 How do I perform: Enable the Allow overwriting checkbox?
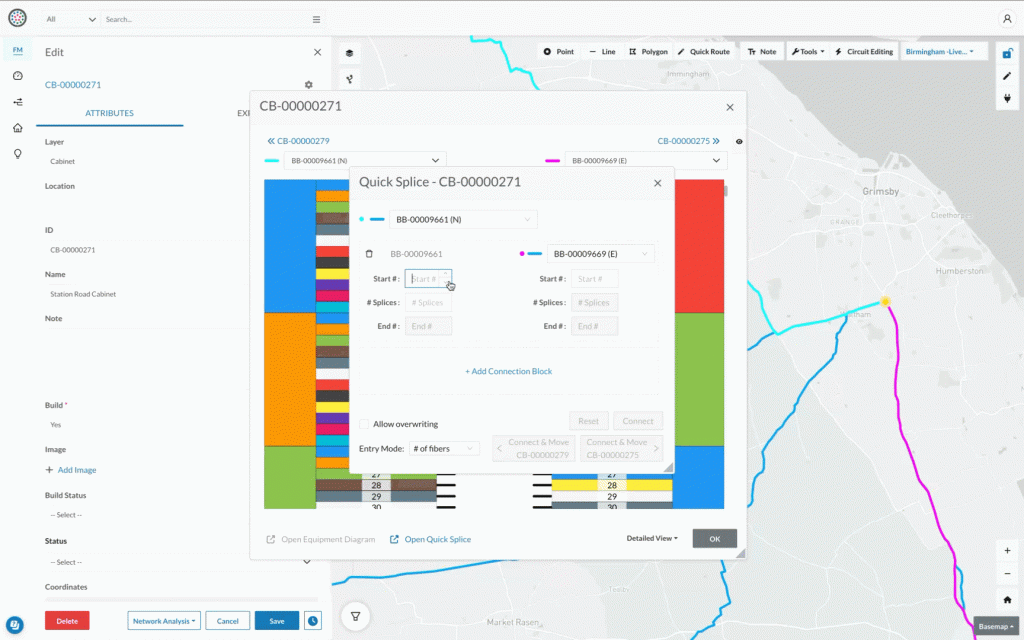[364, 424]
